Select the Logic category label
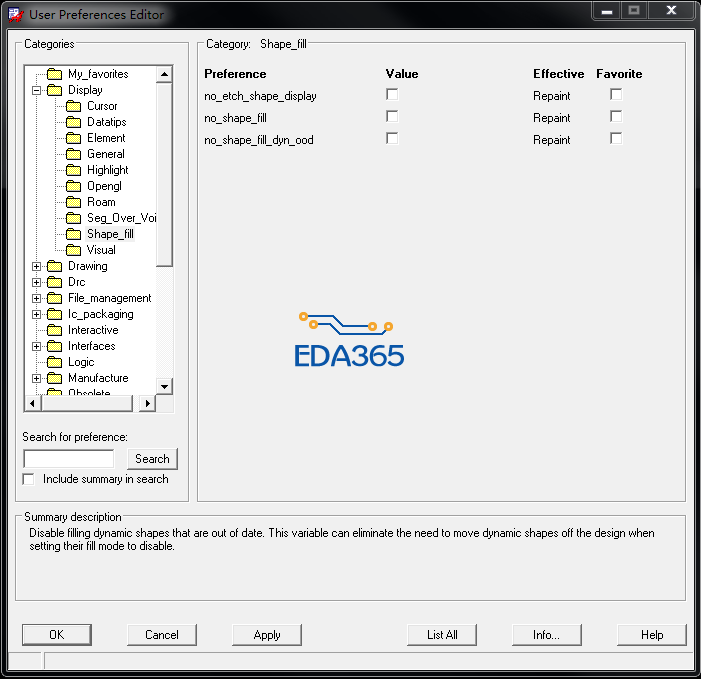Screen dimensions: 701x679 [81, 362]
